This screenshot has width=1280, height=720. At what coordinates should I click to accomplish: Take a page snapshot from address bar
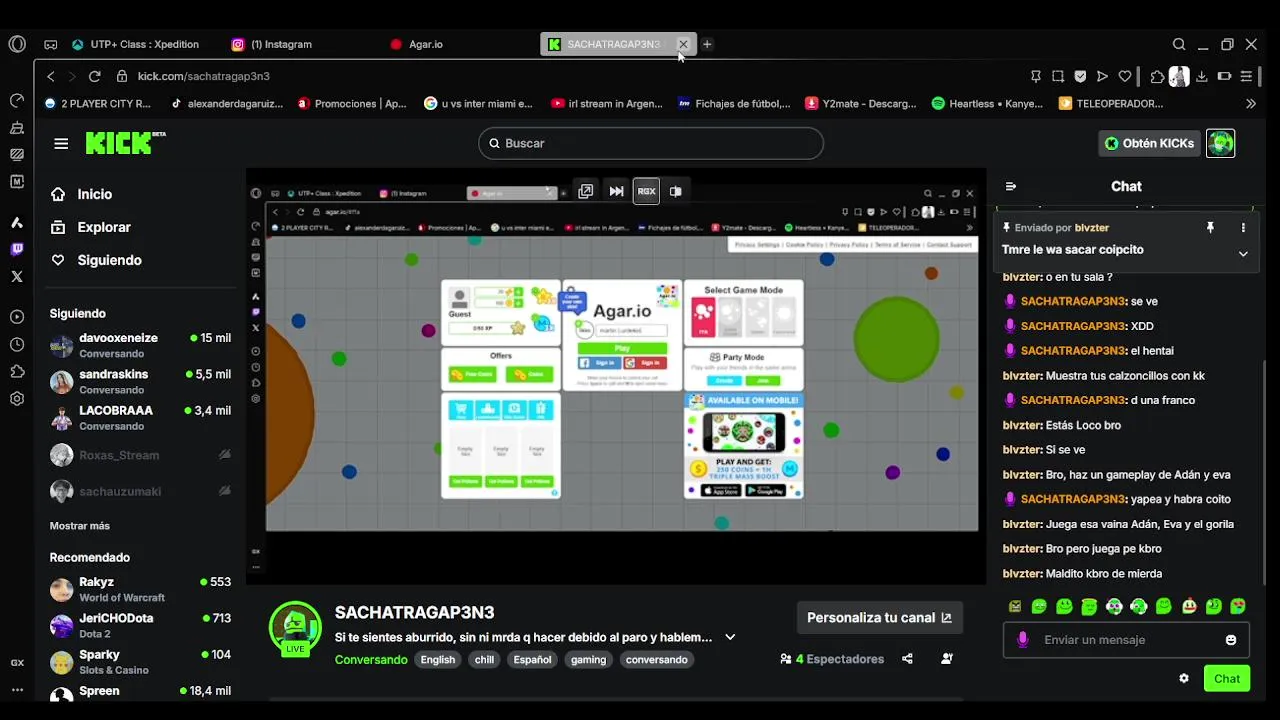1058,76
